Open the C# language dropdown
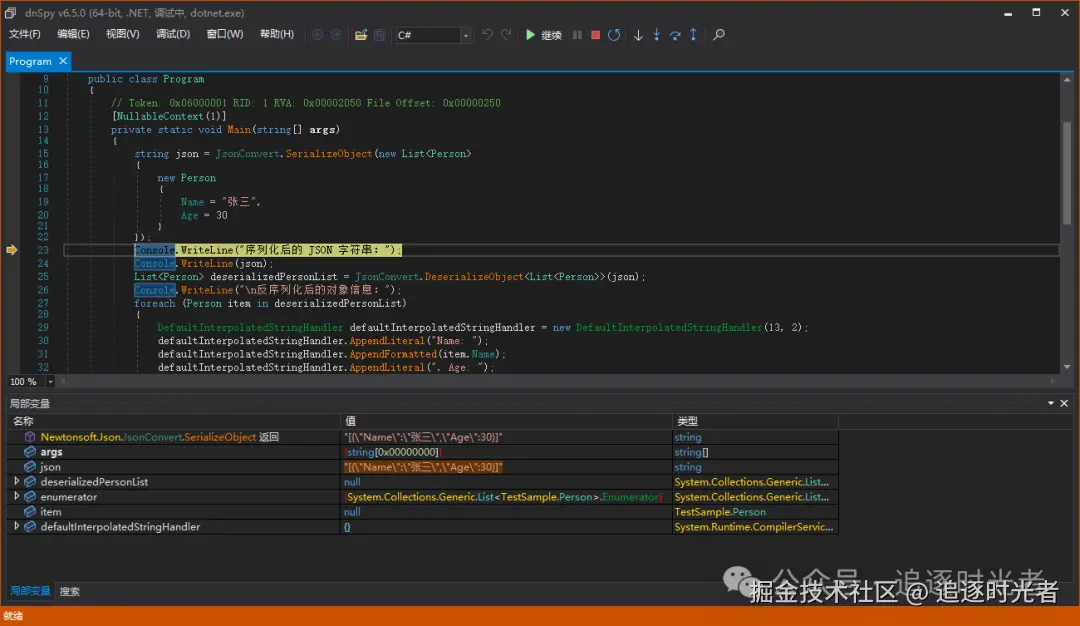Screen dimensions: 1080x626 click(465, 35)
